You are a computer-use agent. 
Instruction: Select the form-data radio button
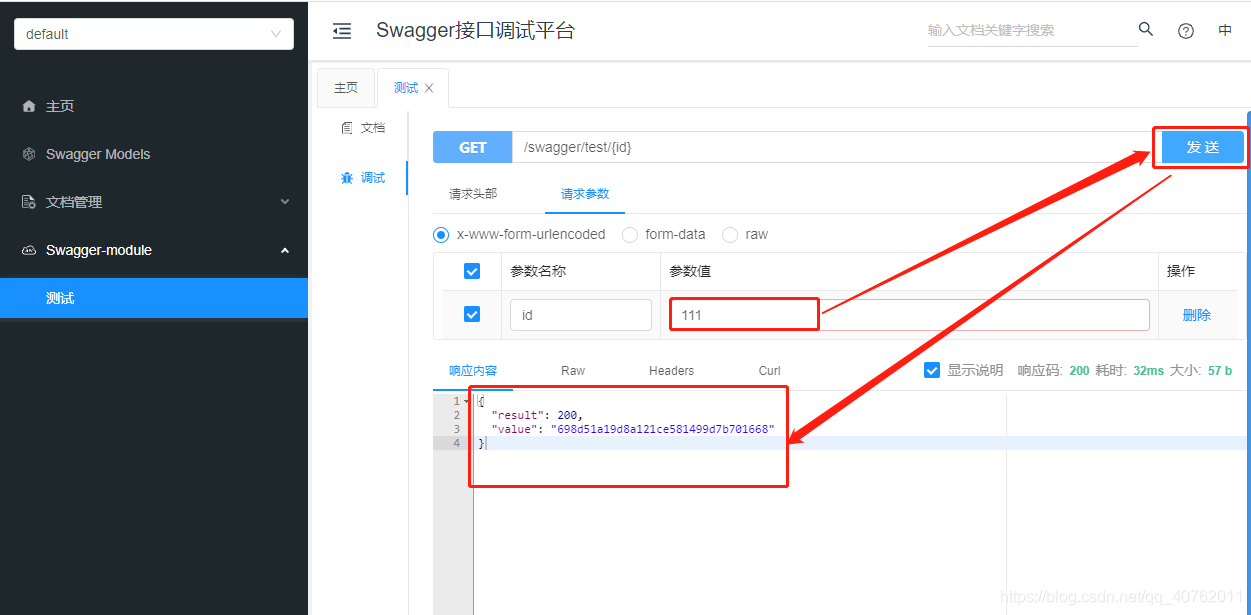point(630,234)
